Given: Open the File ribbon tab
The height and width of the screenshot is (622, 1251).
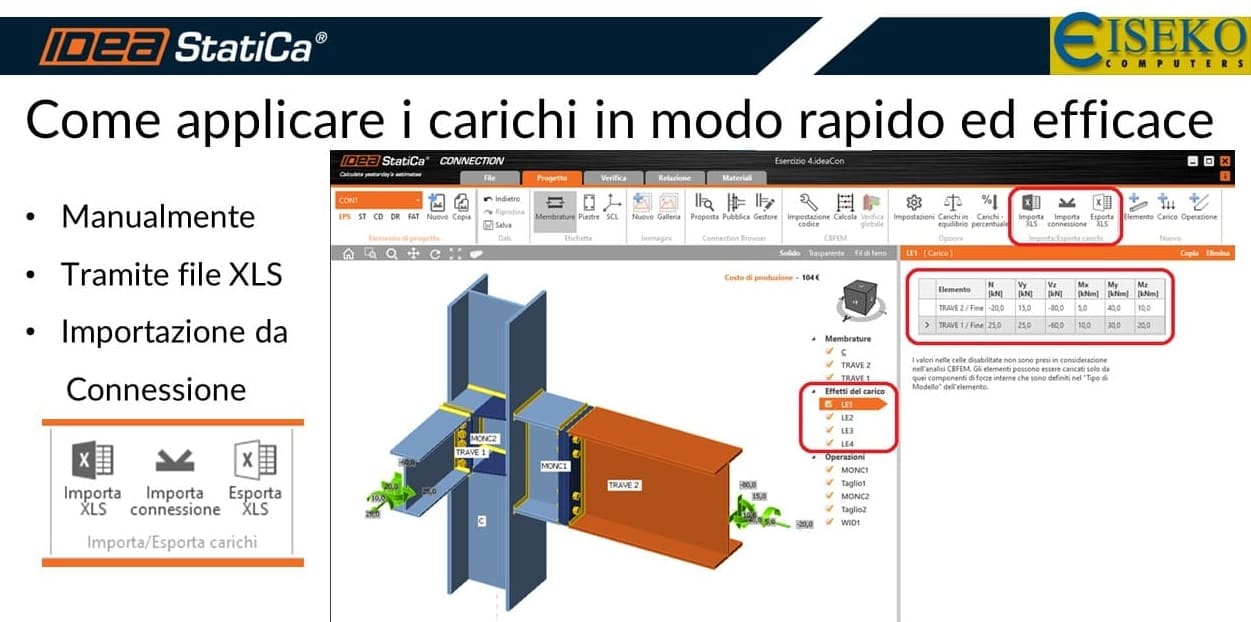Looking at the screenshot, I should point(489,178).
